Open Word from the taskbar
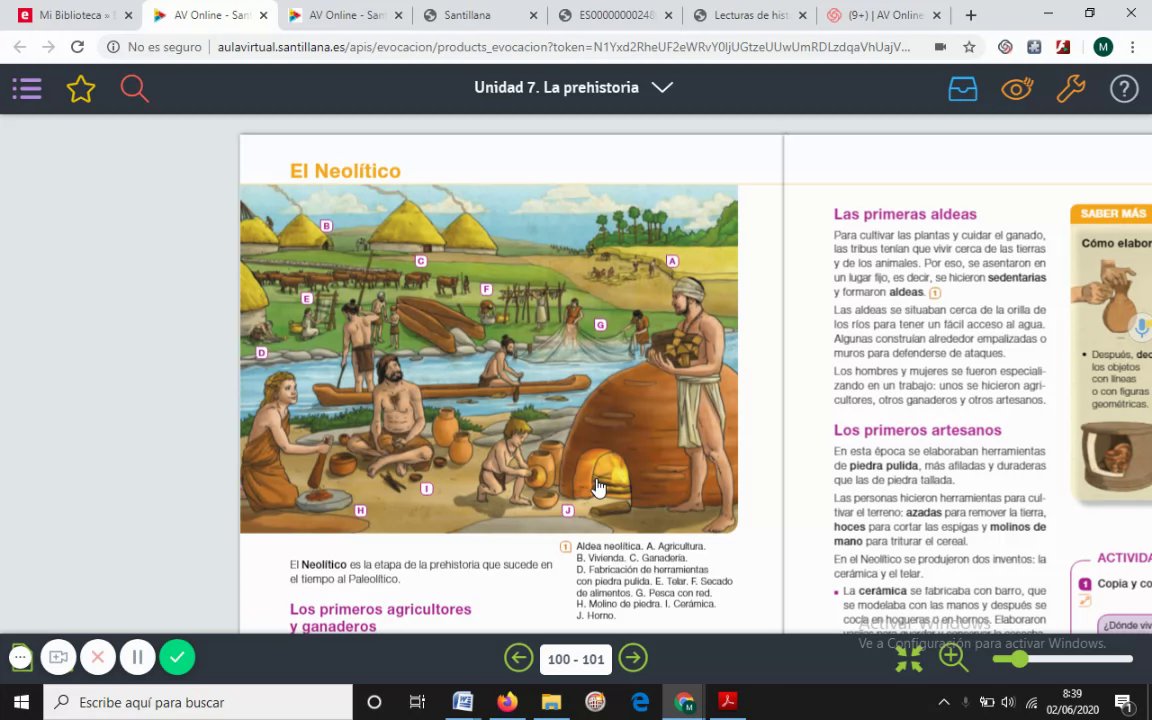Screen dimensions: 1152x720 coord(462,702)
